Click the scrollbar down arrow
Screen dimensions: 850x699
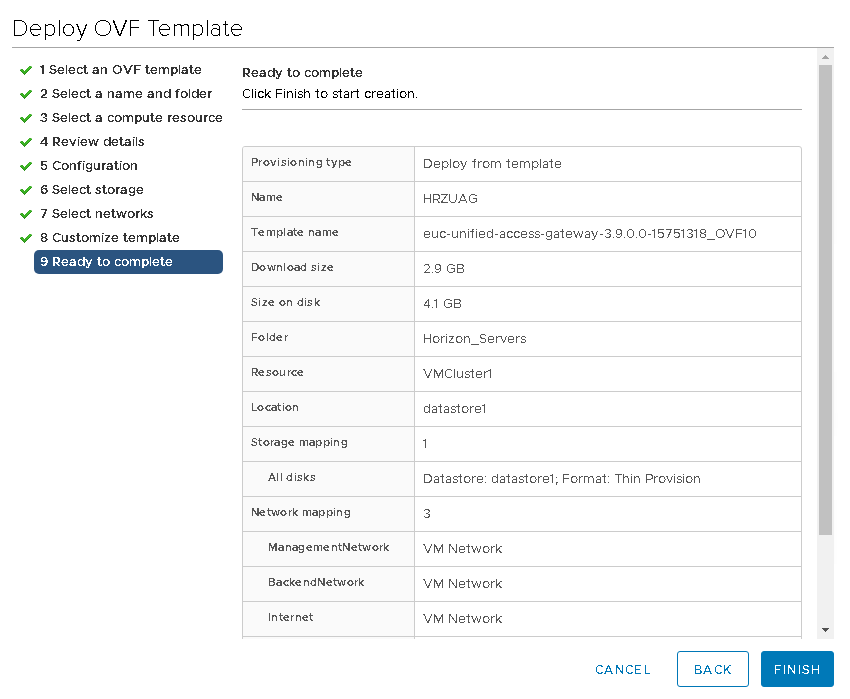pos(825,630)
